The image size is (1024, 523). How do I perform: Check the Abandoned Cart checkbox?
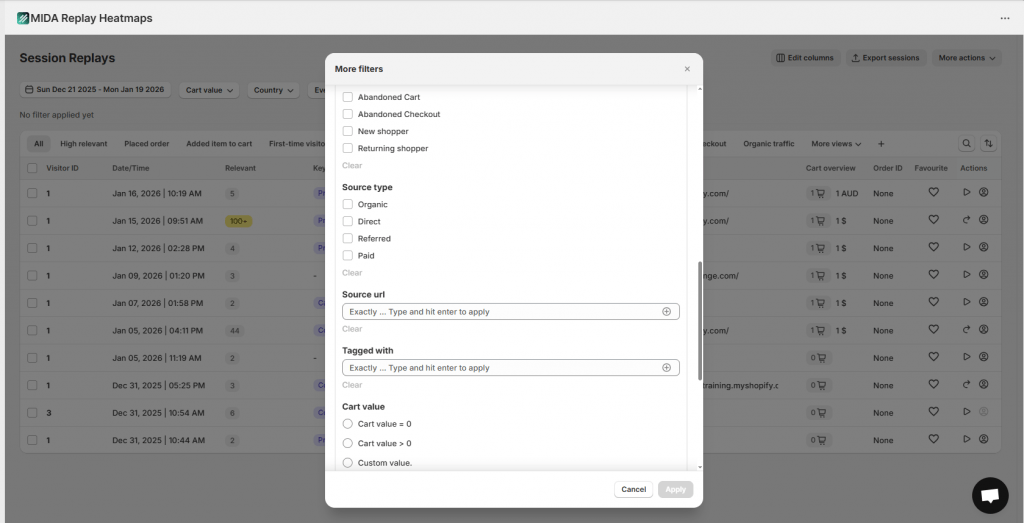pyautogui.click(x=348, y=97)
